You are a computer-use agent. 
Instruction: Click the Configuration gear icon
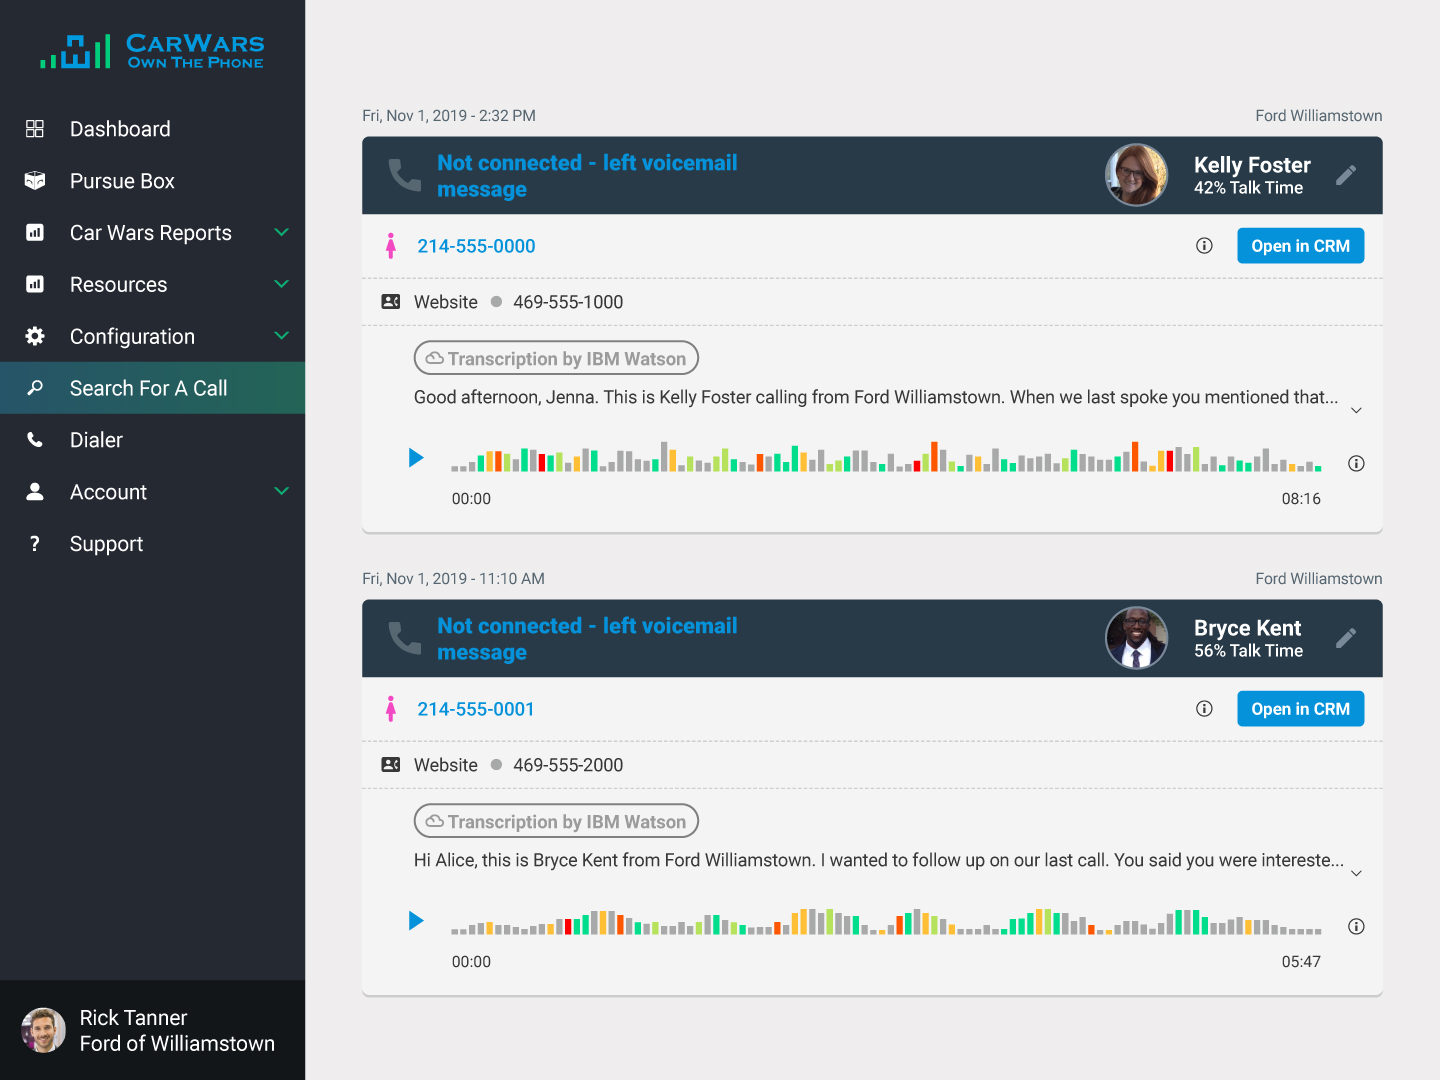pos(35,336)
